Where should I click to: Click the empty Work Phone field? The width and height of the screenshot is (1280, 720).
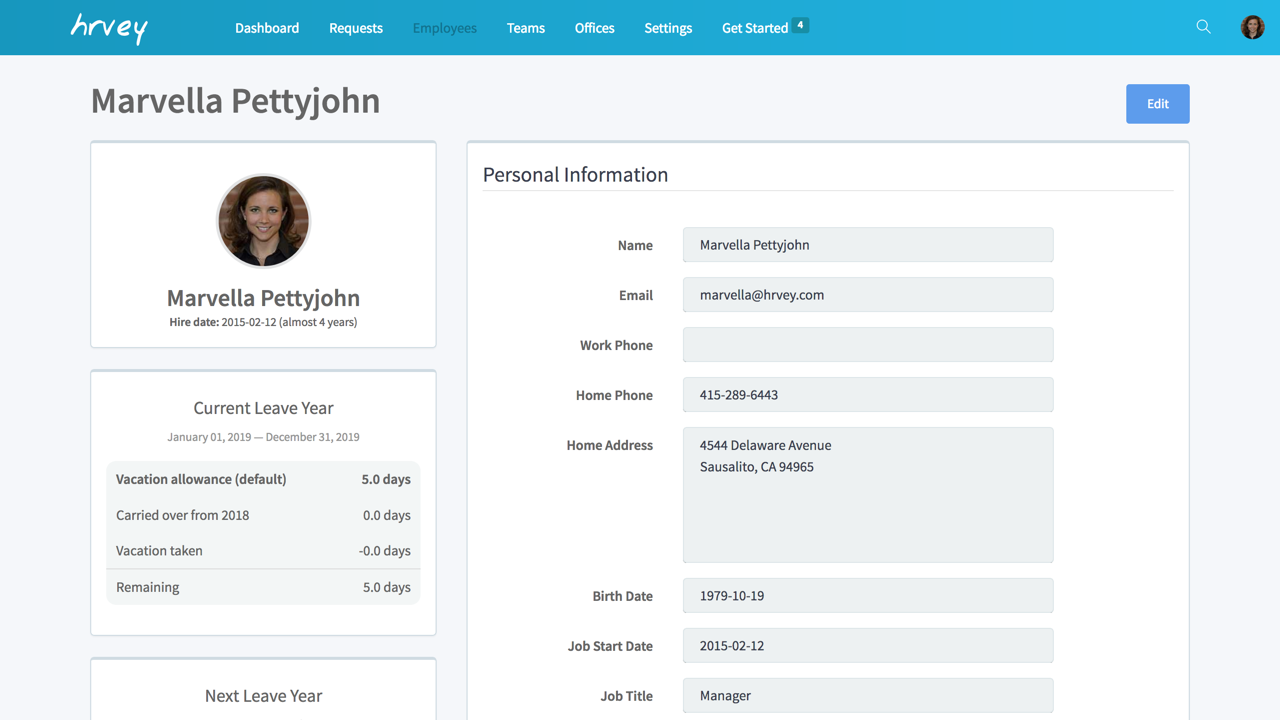pos(867,344)
